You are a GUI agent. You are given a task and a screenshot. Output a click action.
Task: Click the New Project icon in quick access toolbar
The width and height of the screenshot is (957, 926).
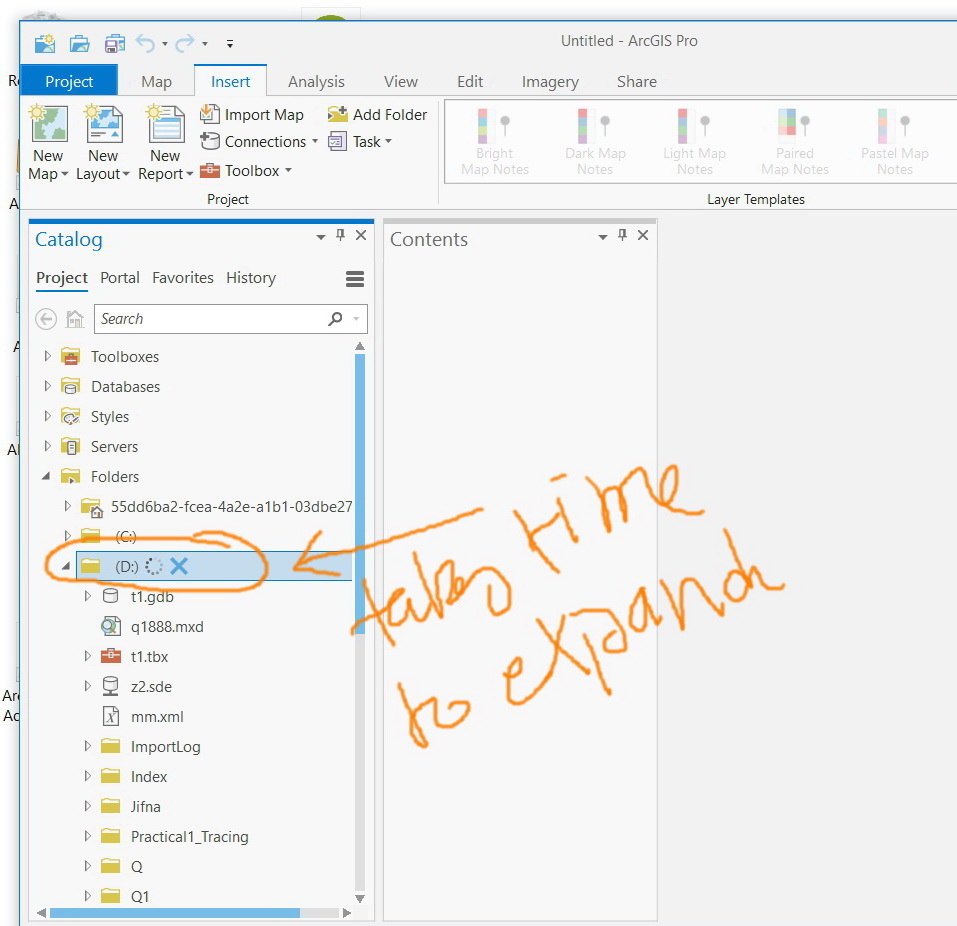[45, 44]
